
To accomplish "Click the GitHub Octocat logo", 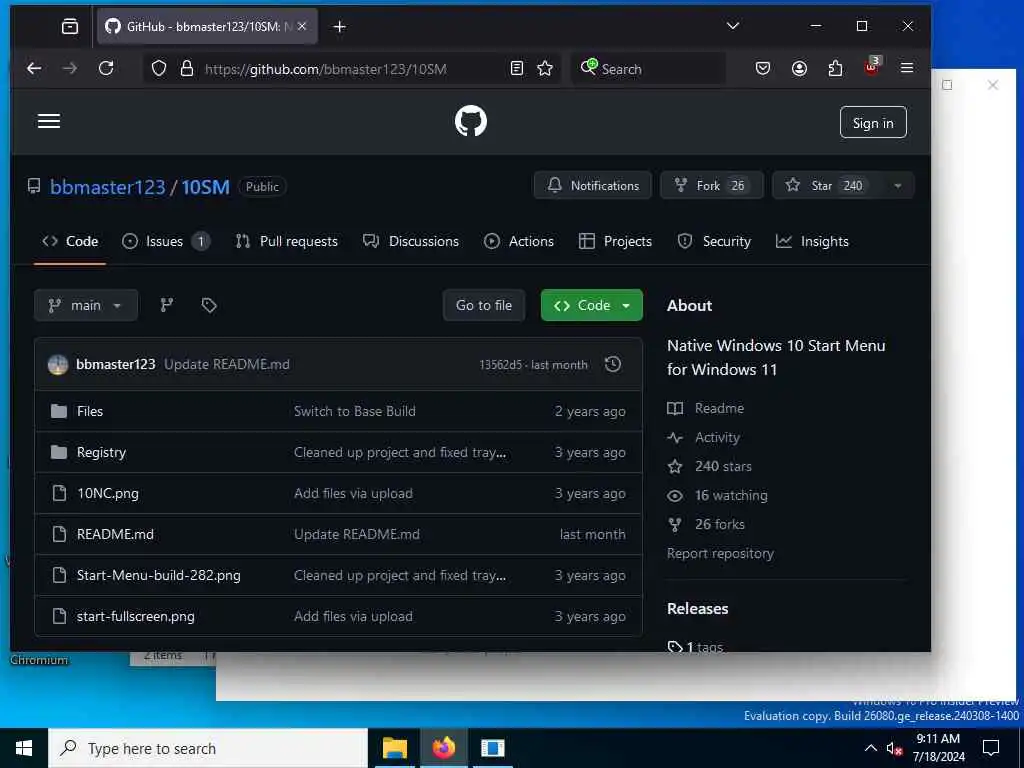I will click(470, 121).
